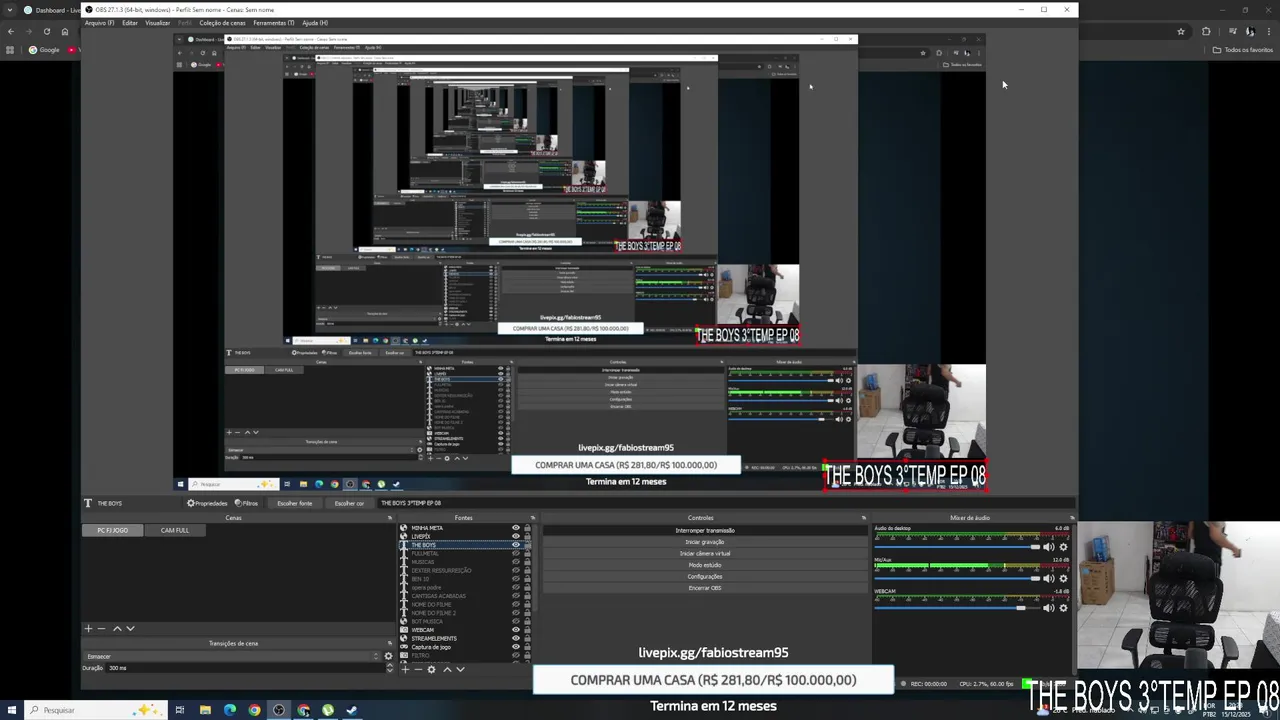
Task: Hide the STREAMELEMENTS source
Action: 516,638
